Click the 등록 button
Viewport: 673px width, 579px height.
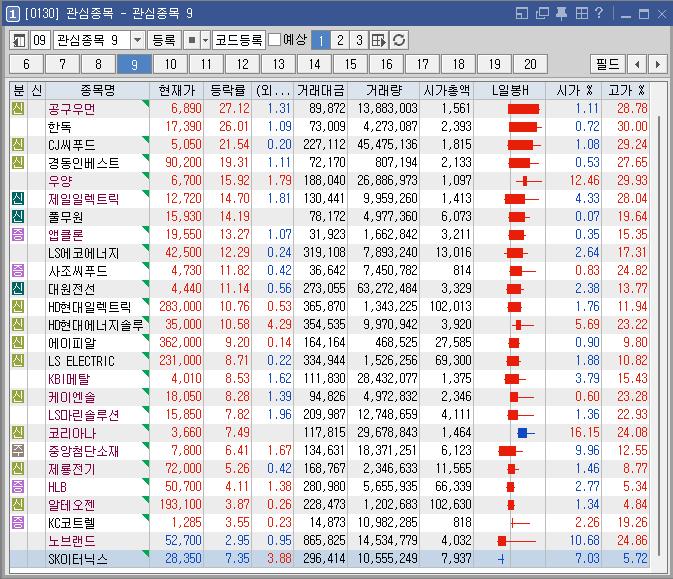pyautogui.click(x=164, y=40)
